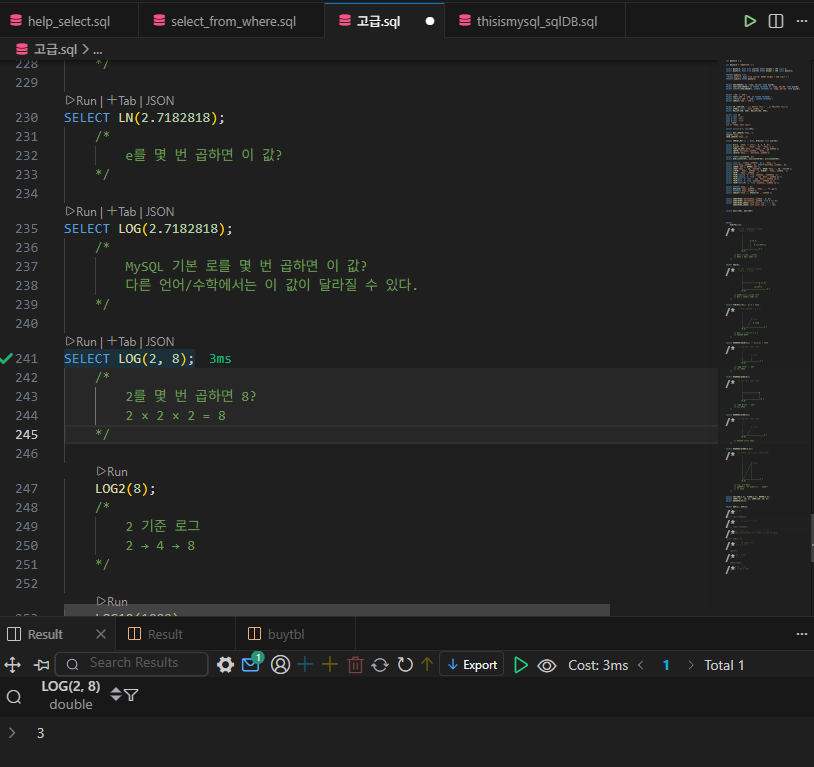Delete row with the red trash icon

click(x=355, y=665)
